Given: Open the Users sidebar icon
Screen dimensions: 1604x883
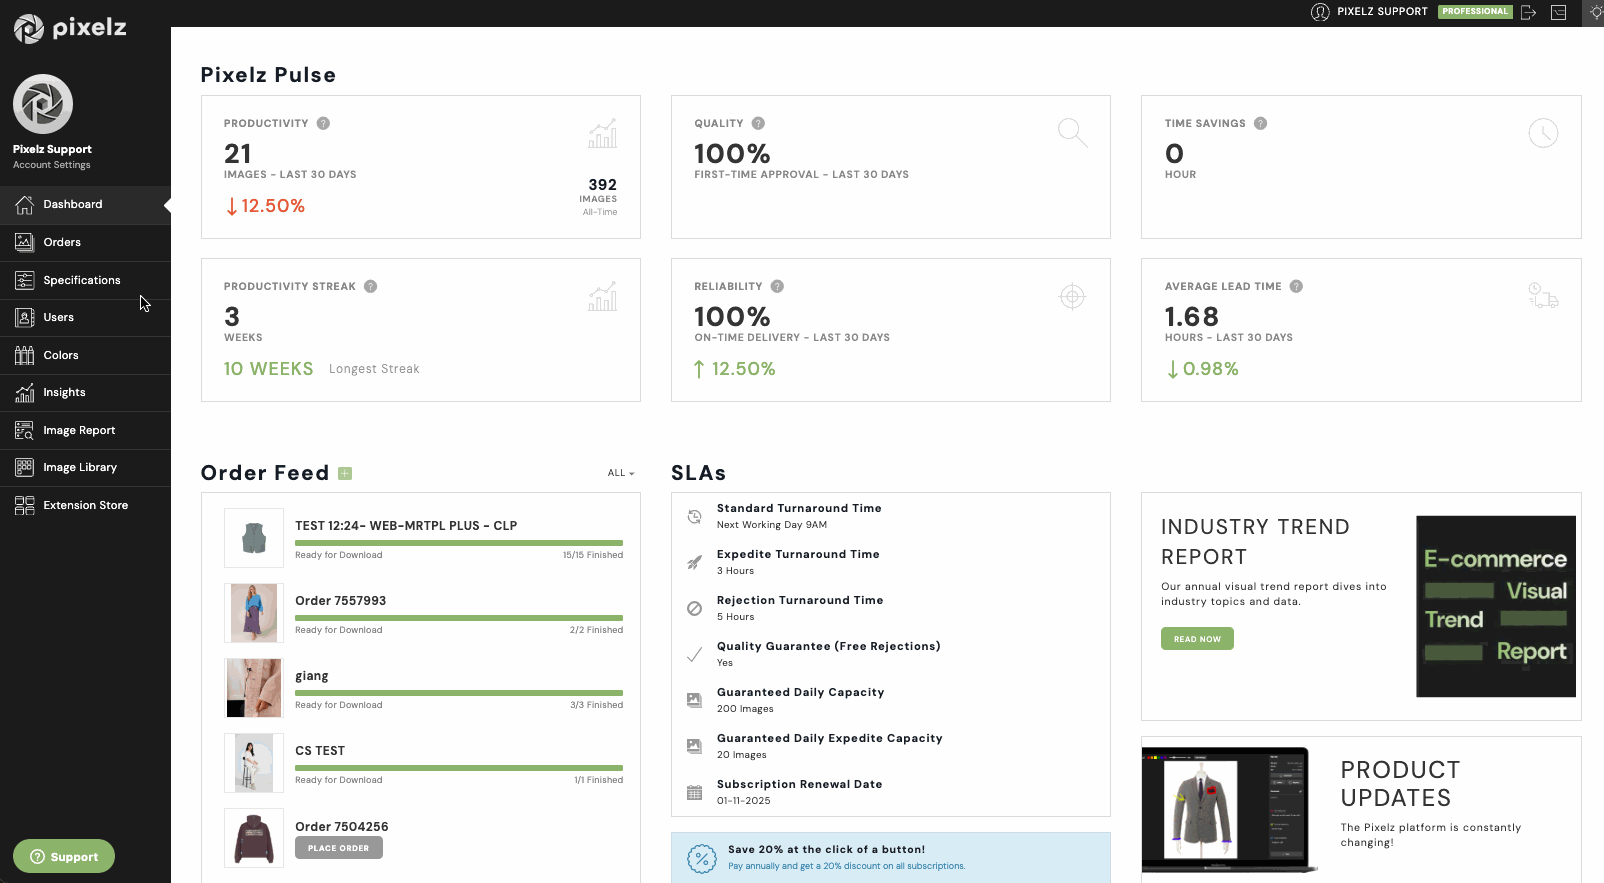Looking at the screenshot, I should point(25,317).
